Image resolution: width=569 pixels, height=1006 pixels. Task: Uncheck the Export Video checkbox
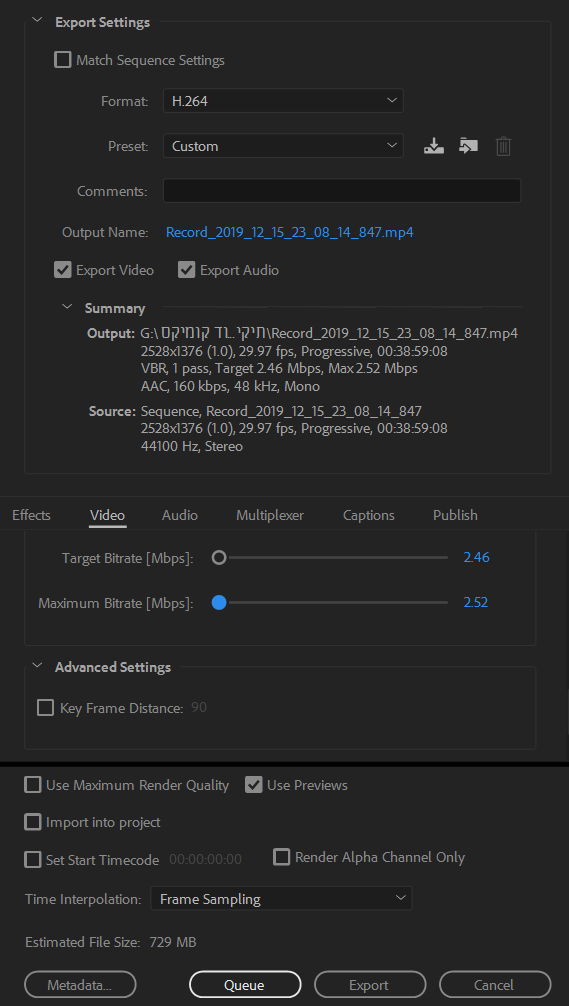tap(62, 270)
